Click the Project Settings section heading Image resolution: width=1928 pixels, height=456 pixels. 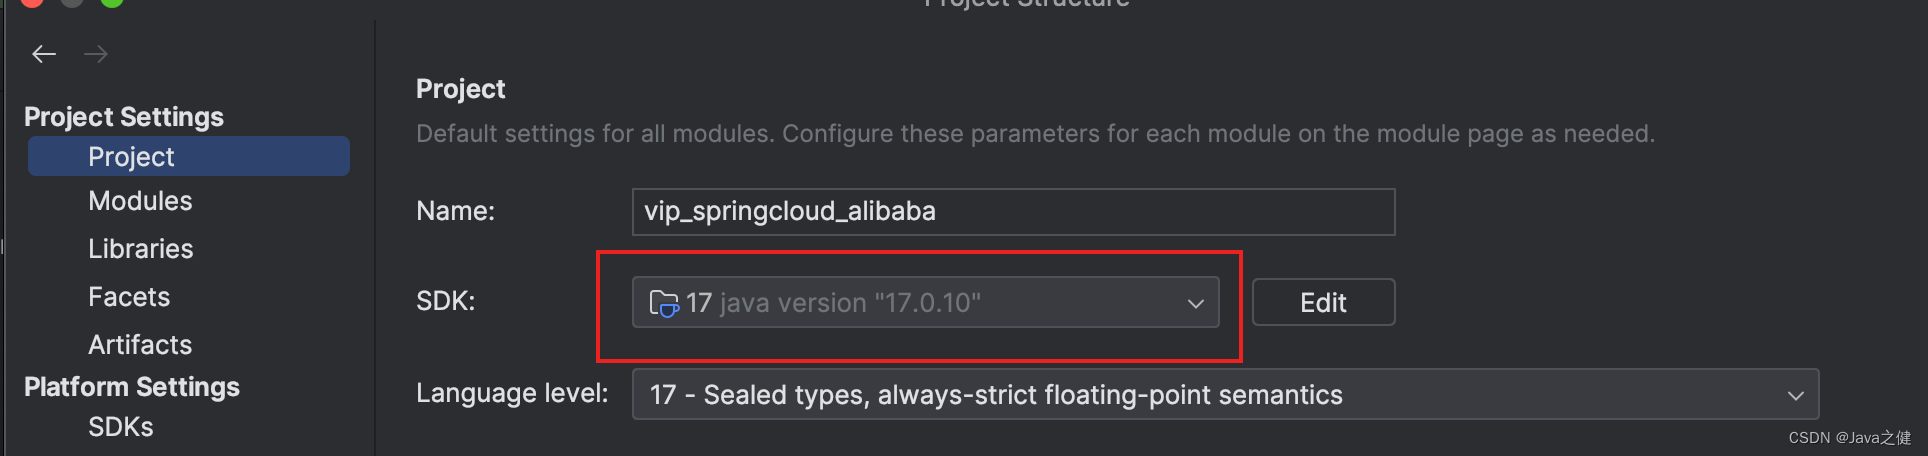[x=124, y=117]
